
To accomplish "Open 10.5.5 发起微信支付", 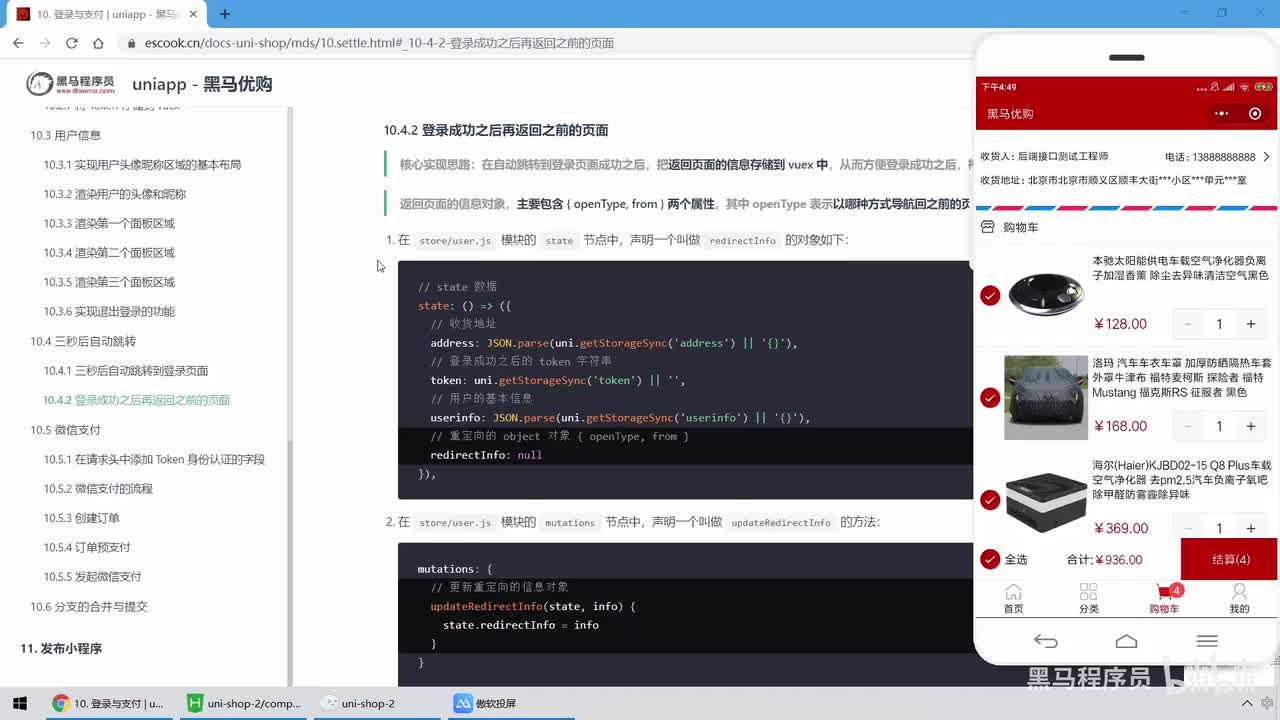I will coord(92,577).
